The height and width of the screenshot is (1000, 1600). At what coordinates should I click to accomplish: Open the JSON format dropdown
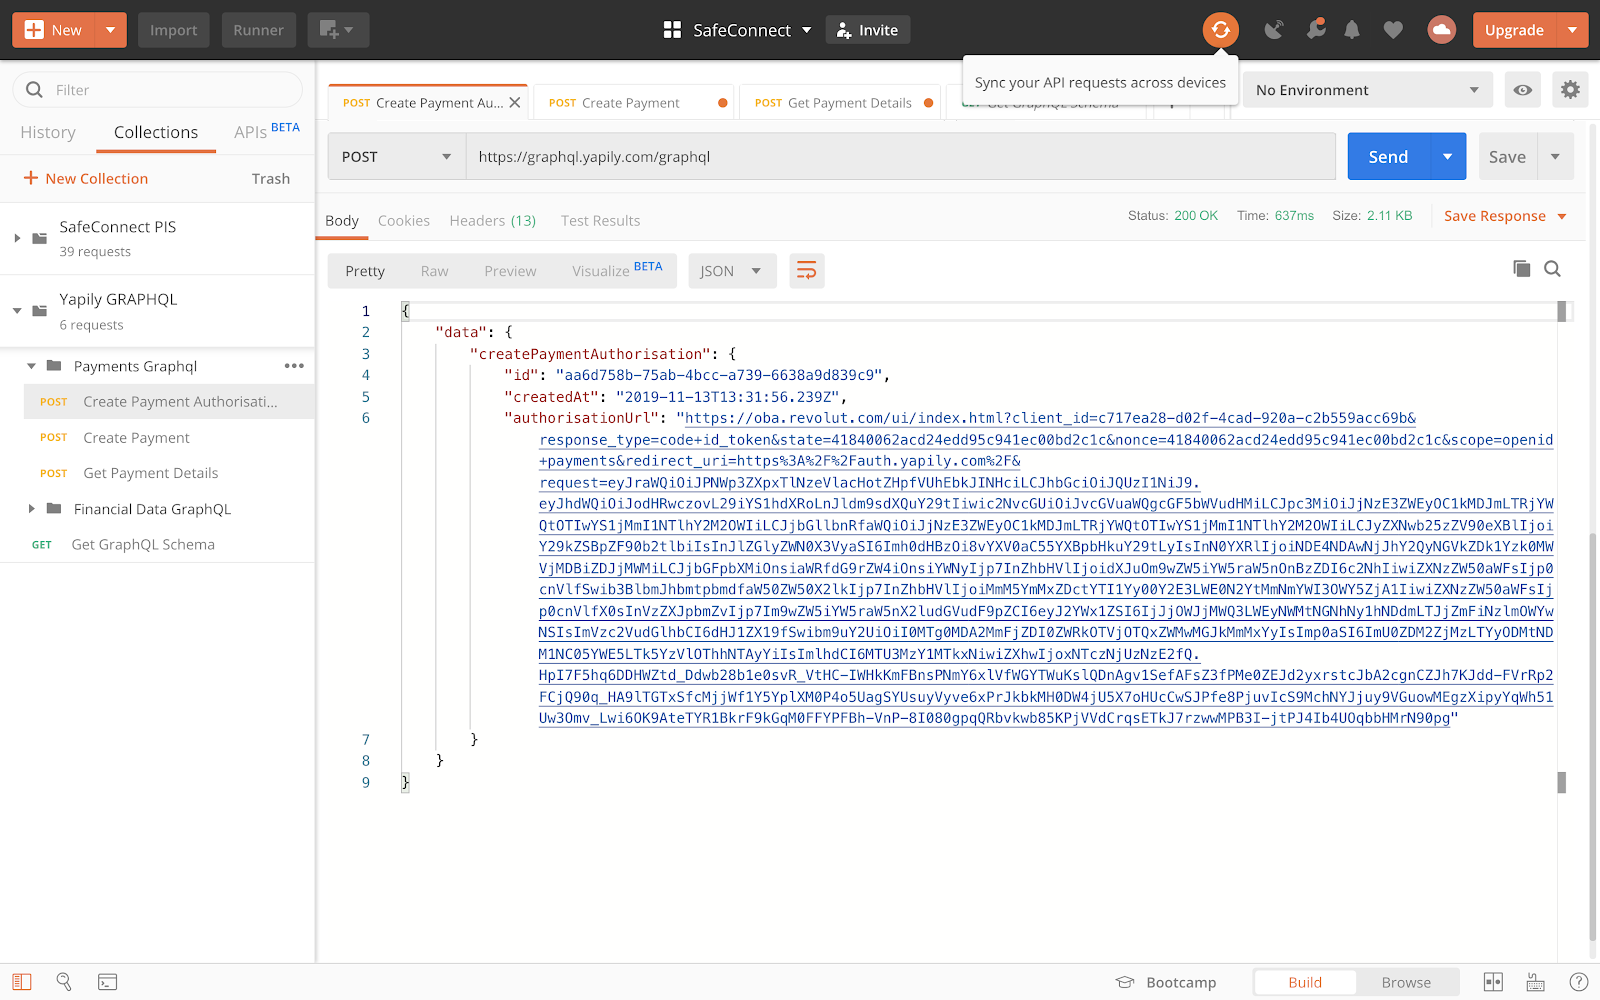[732, 271]
